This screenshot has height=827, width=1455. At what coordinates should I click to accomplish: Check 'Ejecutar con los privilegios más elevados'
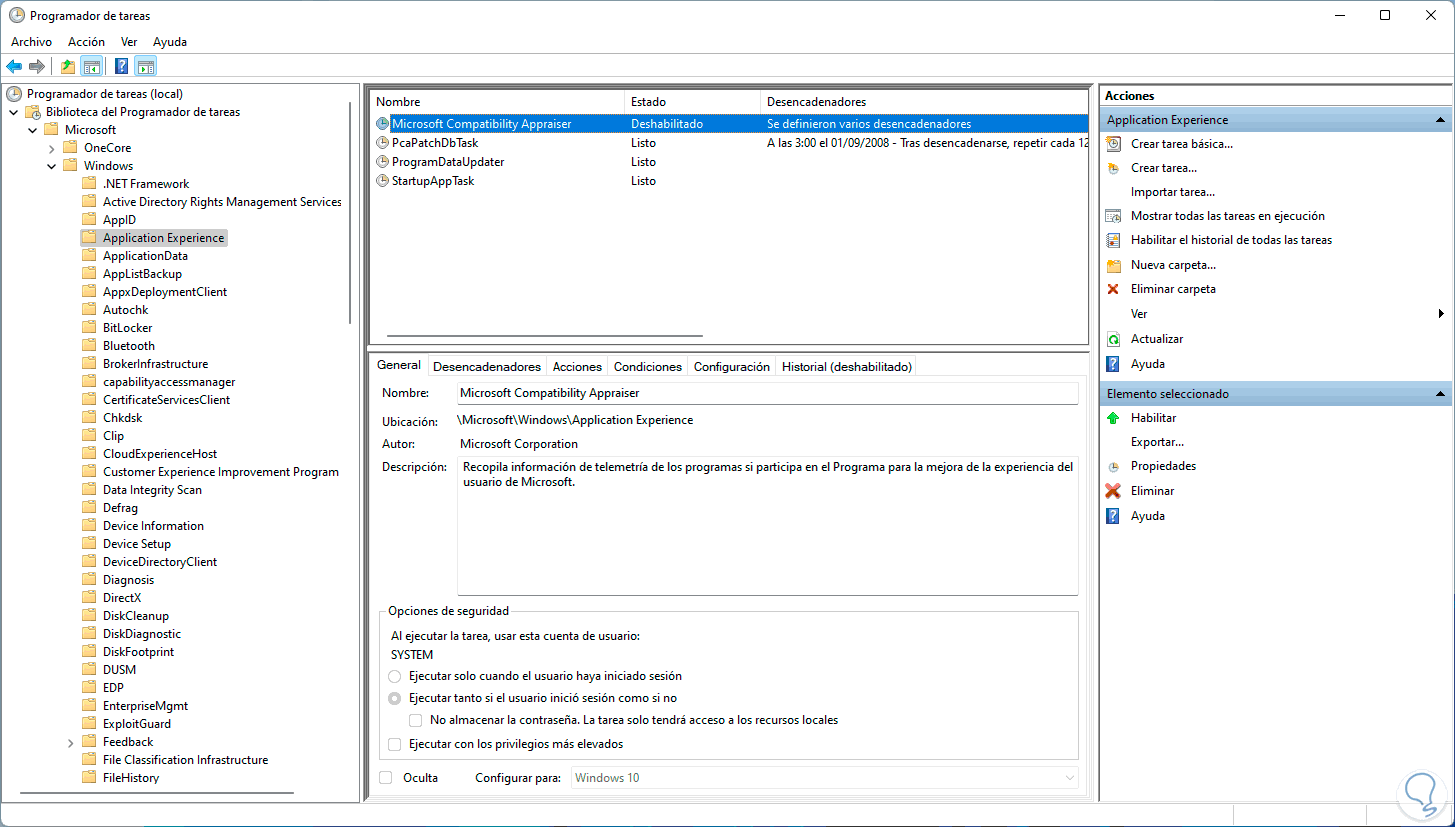[x=395, y=744]
